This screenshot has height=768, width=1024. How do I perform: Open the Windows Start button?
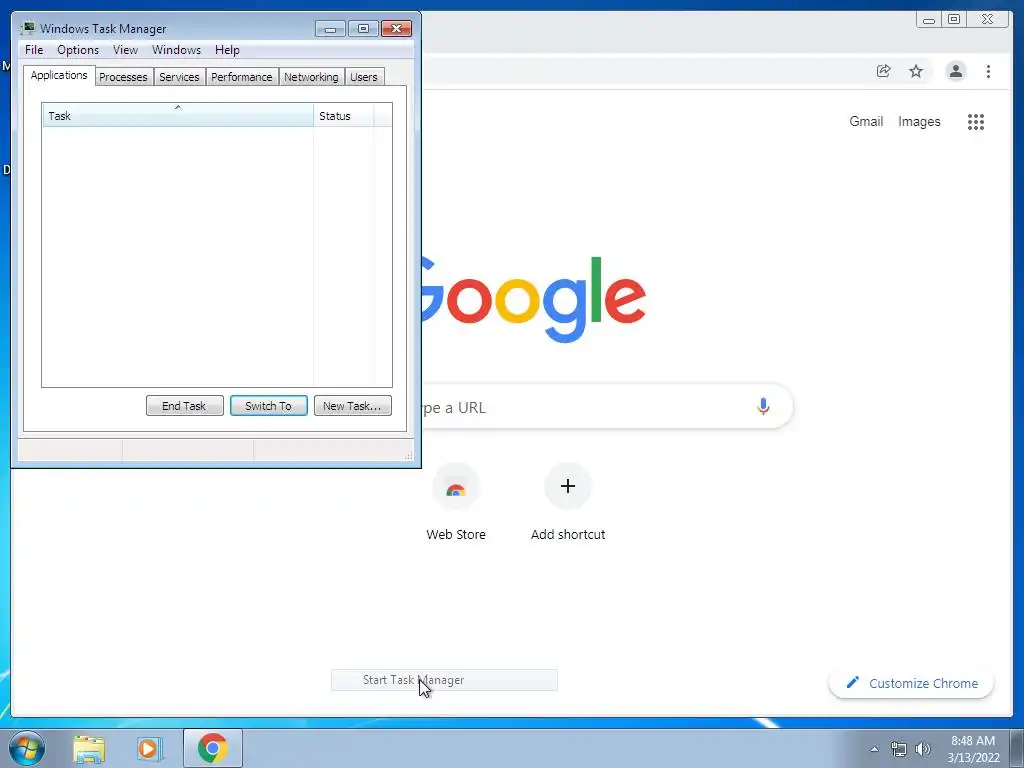(x=27, y=748)
